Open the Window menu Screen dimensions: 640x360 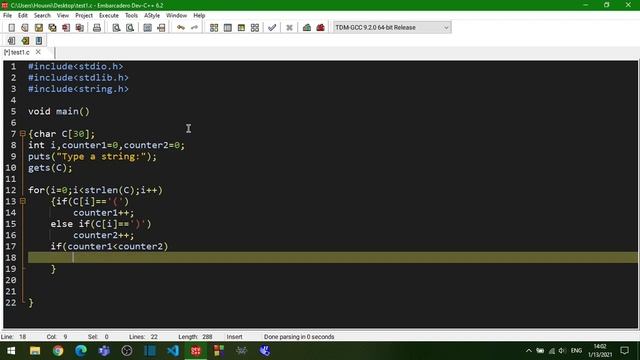click(x=176, y=16)
